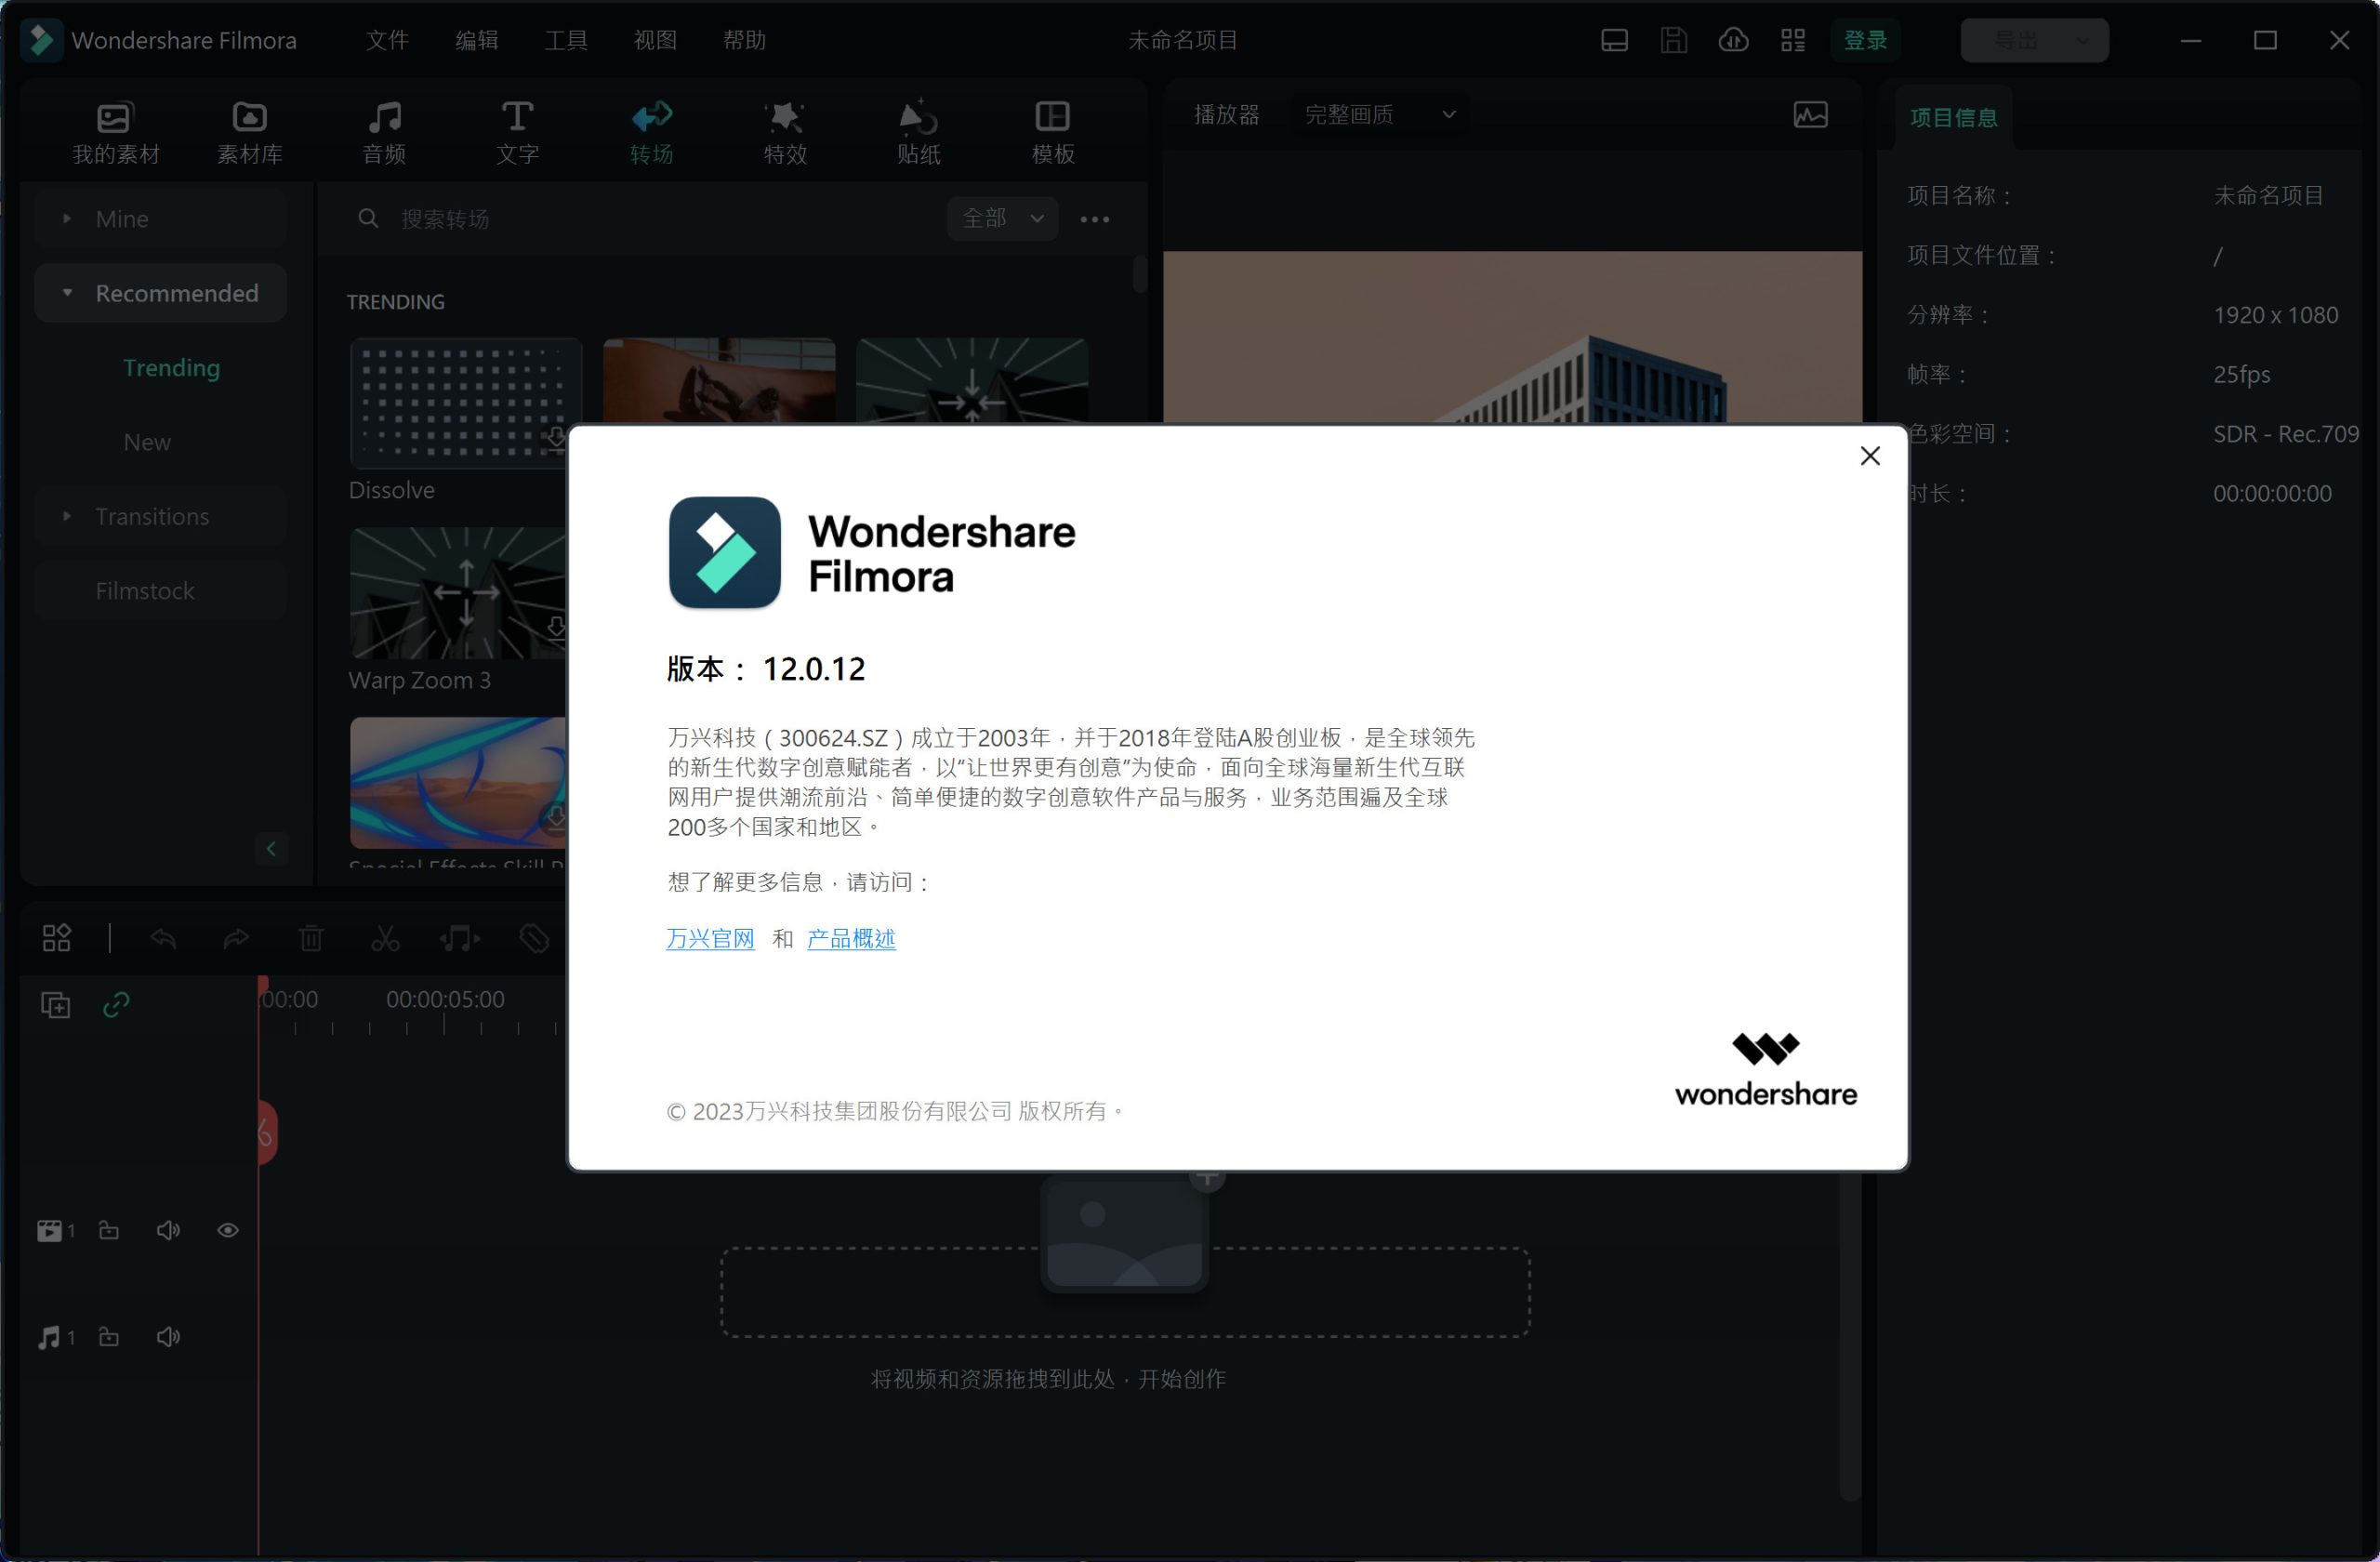Open the 特效 effects tab

click(x=785, y=133)
